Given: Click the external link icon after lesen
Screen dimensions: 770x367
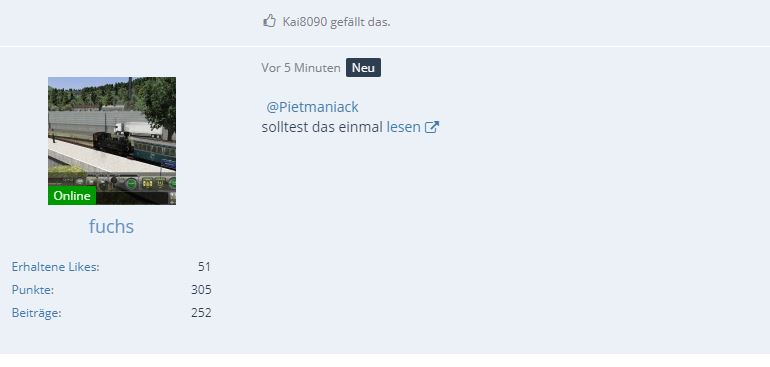Looking at the screenshot, I should coord(432,127).
